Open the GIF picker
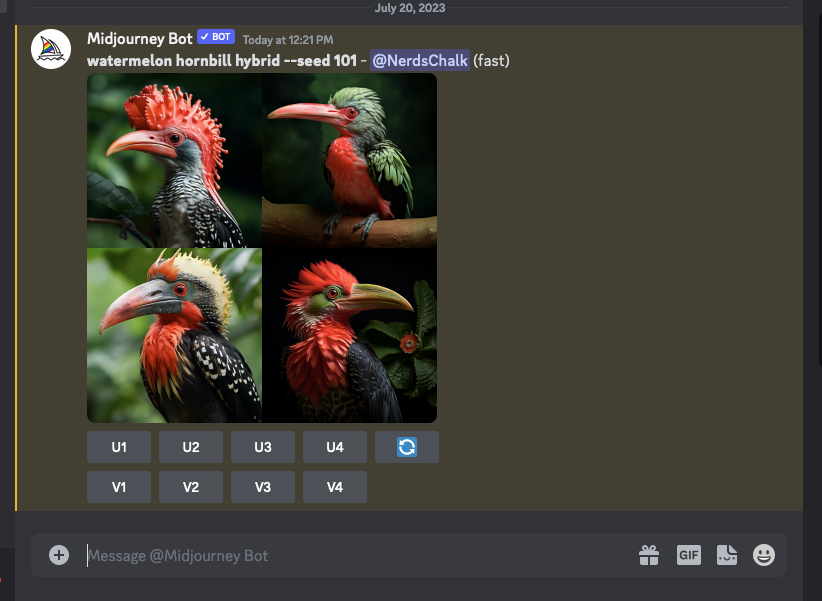This screenshot has height=601, width=822. [688, 555]
